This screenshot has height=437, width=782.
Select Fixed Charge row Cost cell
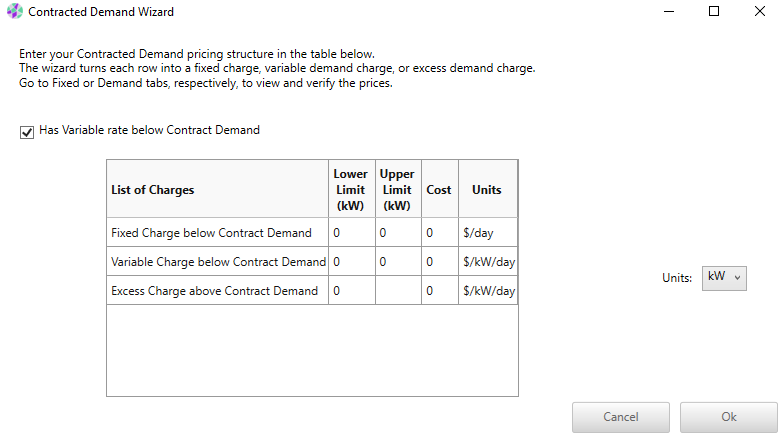point(440,233)
